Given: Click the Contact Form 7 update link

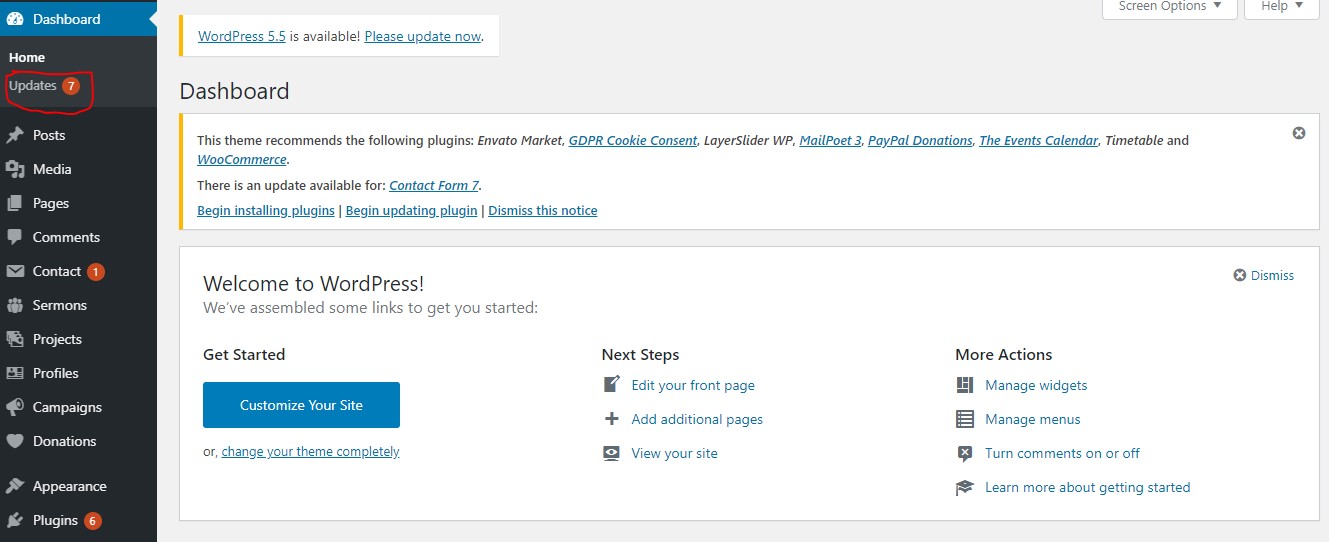Looking at the screenshot, I should (x=435, y=185).
